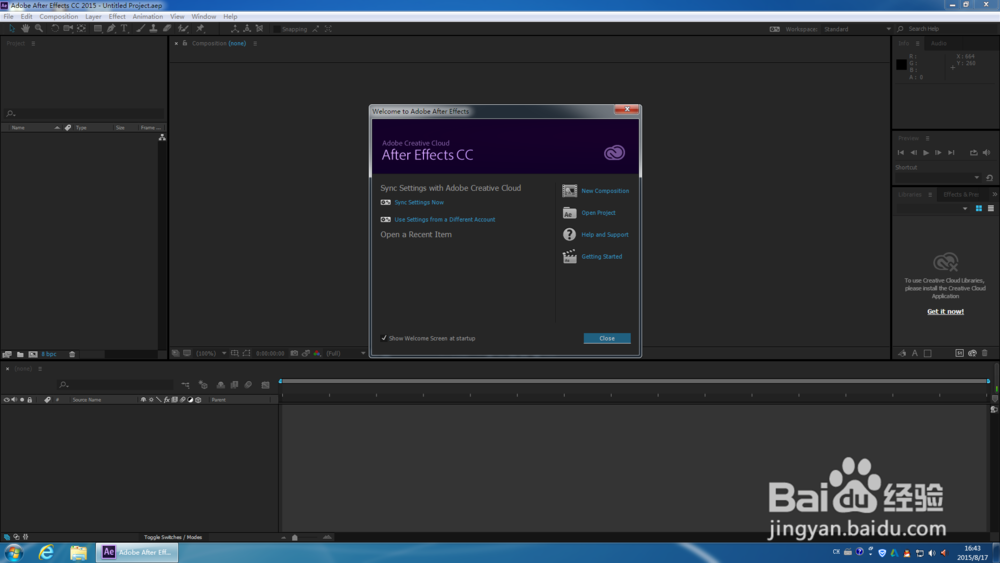Expand hidden panel tabs with double-chevron
The image size is (1000, 563).
pos(994,194)
